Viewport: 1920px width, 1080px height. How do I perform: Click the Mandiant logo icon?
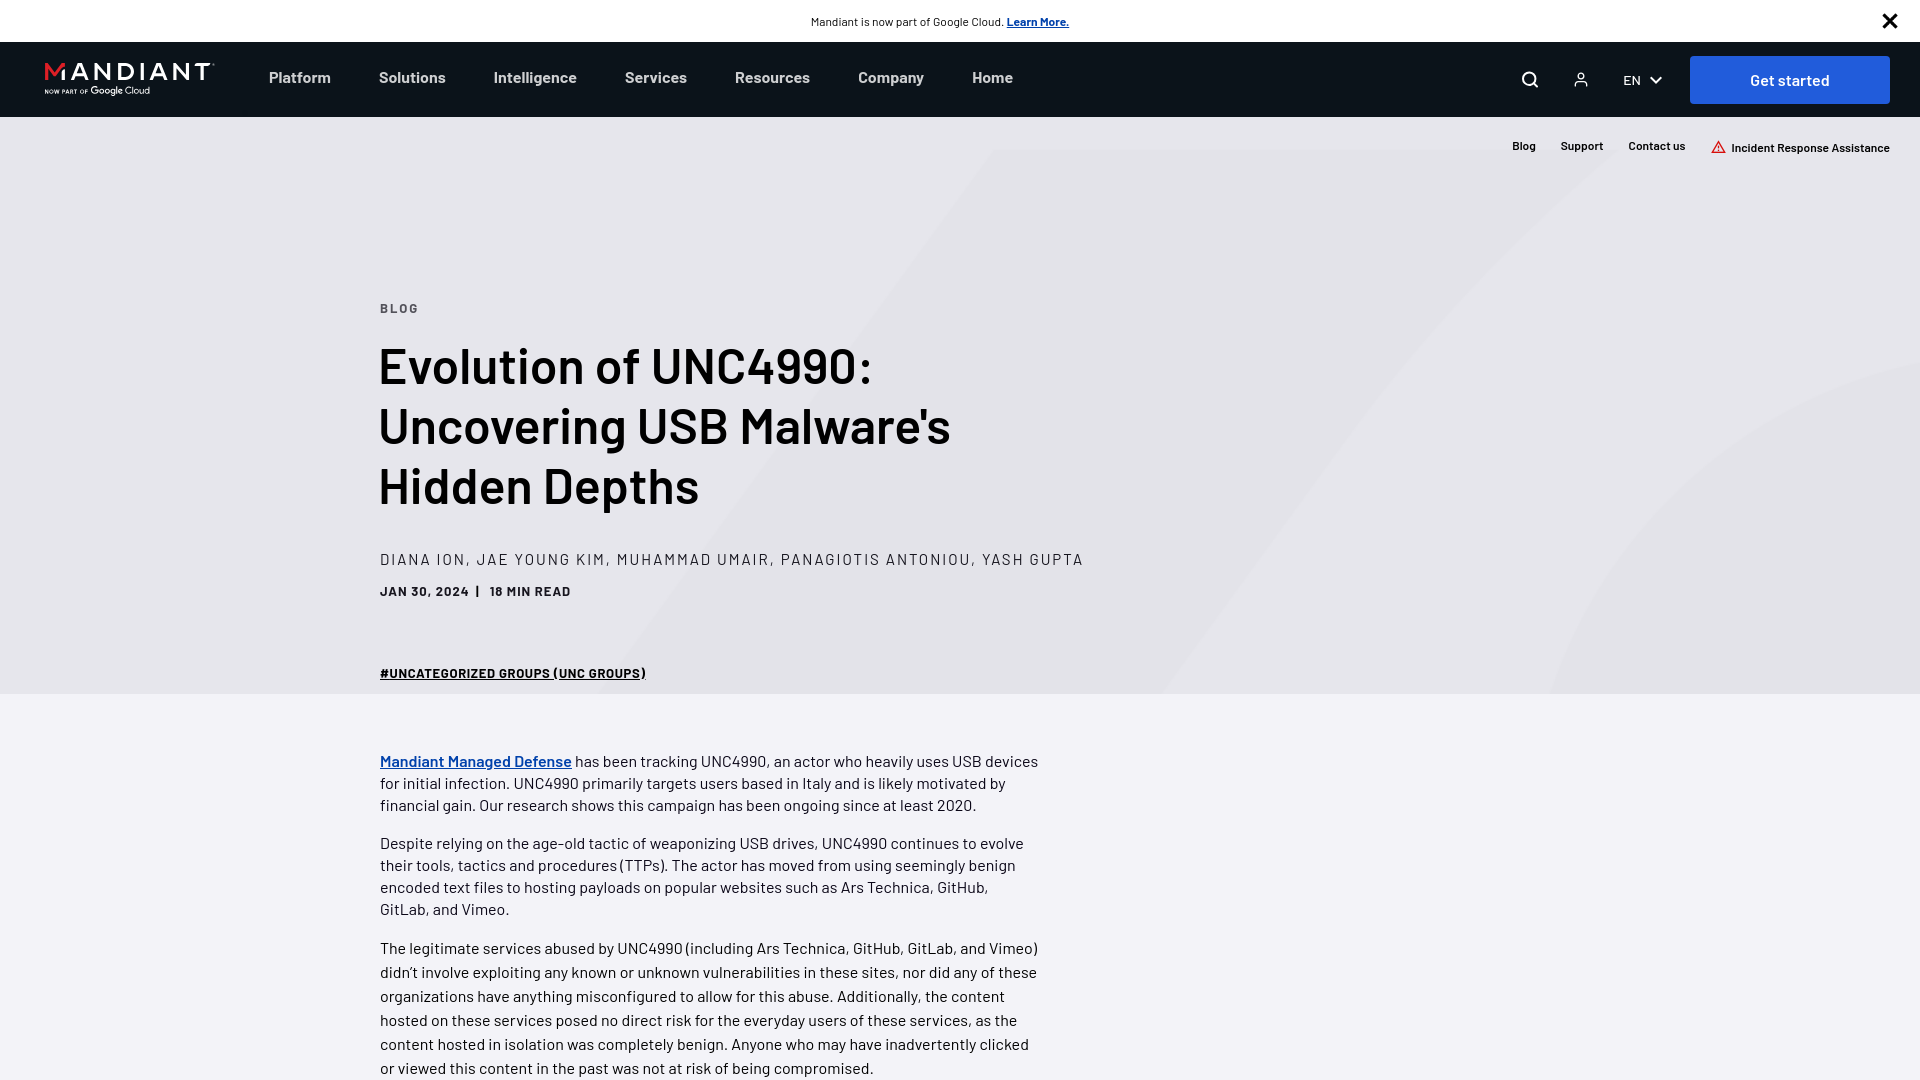tap(128, 79)
